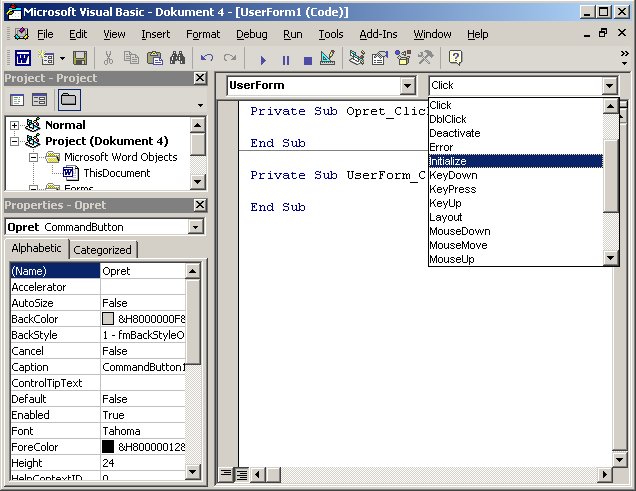Click View Microsoft Word toolbar icon
Screen dimensions: 636x491
click(x=23, y=58)
